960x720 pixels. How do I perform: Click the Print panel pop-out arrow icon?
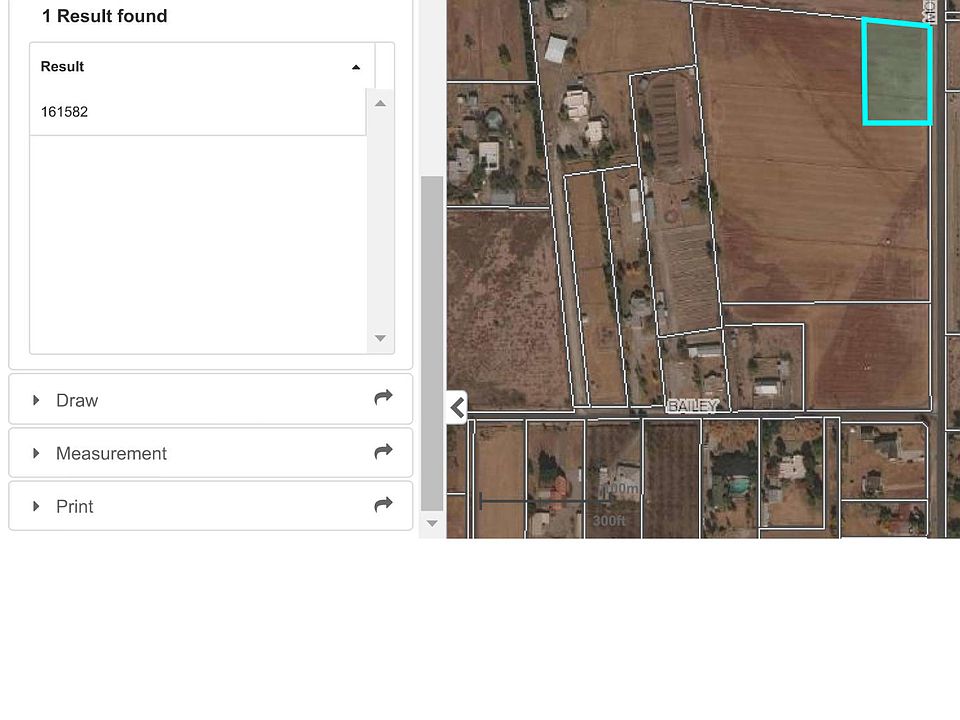383,505
